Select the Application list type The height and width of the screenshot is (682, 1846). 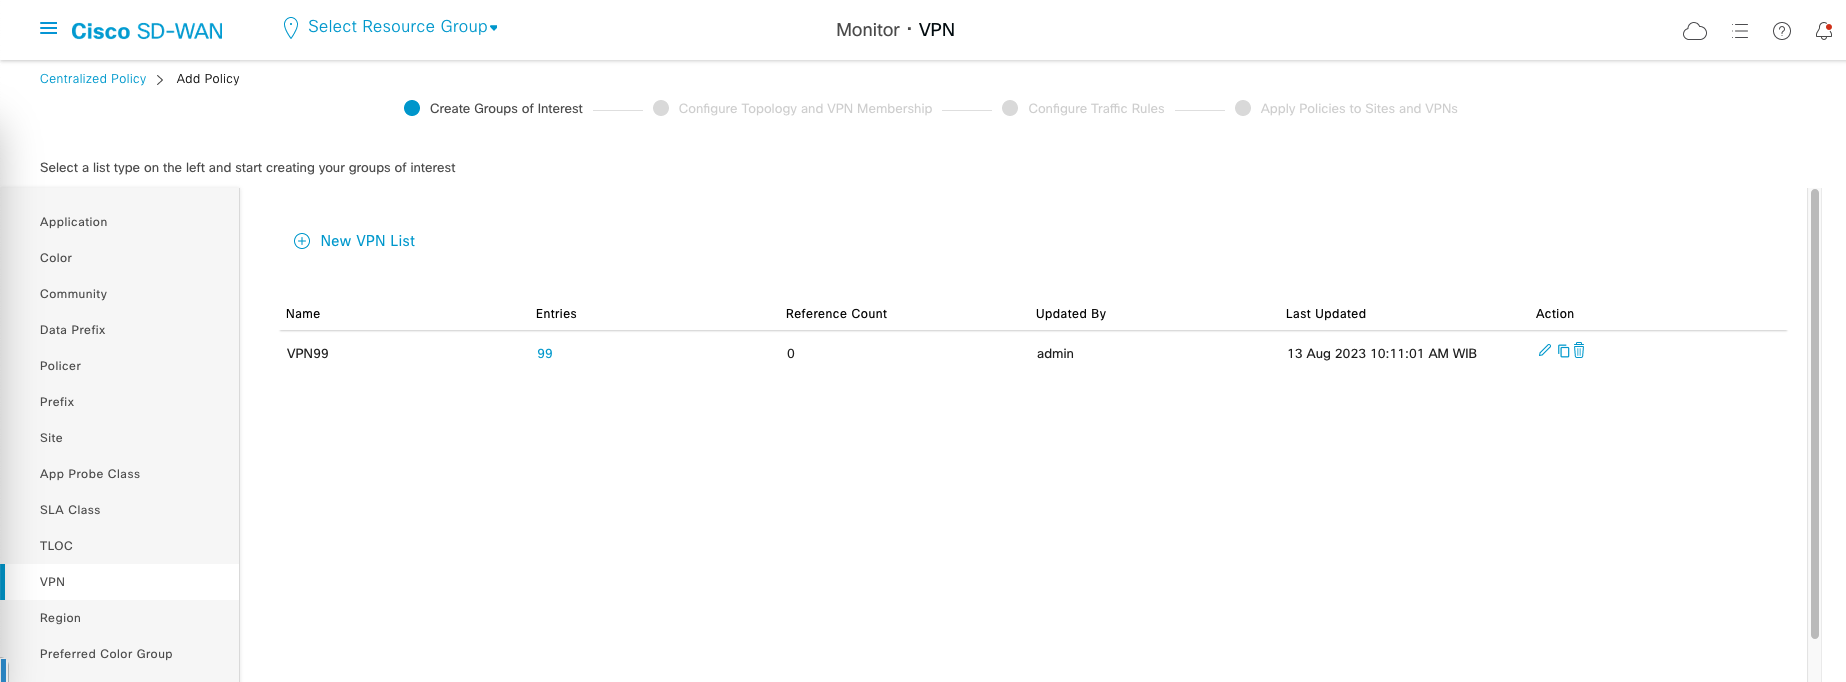coord(74,222)
